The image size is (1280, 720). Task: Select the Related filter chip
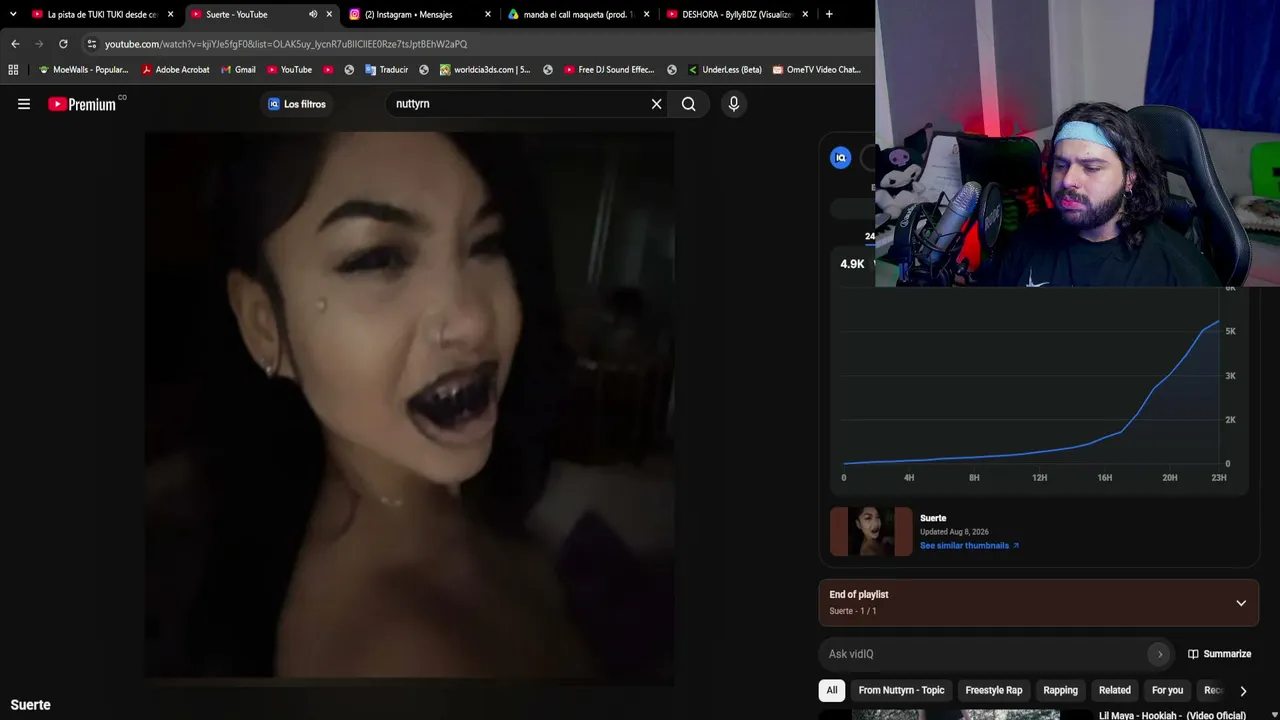1115,690
